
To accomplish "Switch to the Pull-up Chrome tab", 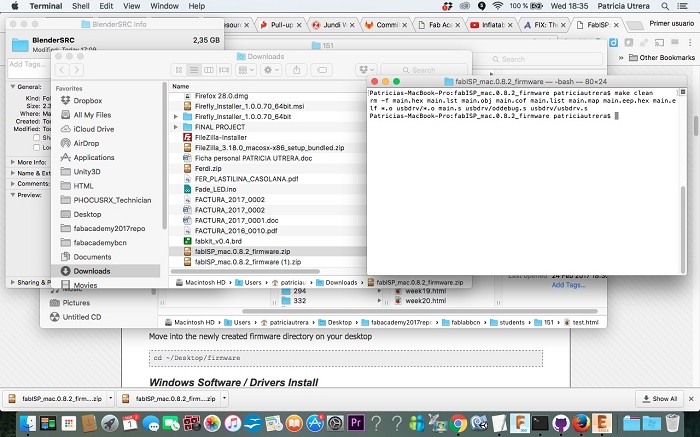I will tap(281, 25).
